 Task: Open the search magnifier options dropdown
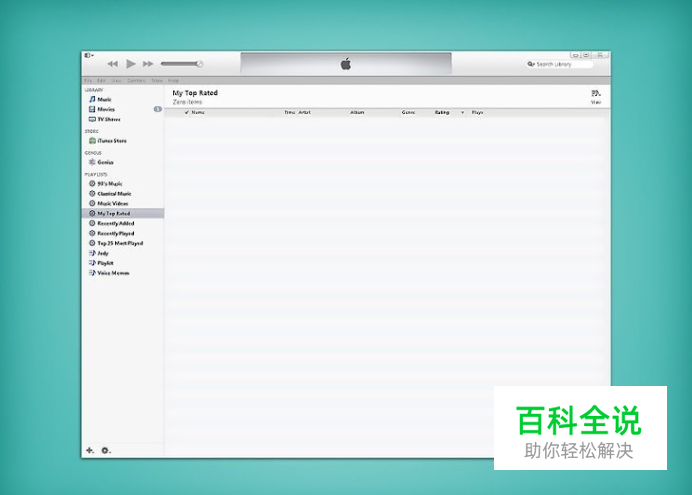[531, 64]
